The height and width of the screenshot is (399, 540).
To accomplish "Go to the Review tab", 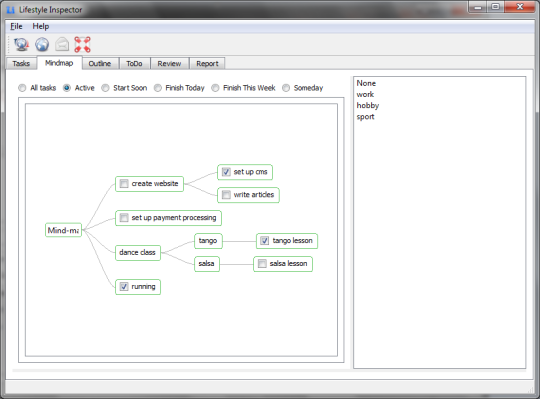I will (169, 63).
